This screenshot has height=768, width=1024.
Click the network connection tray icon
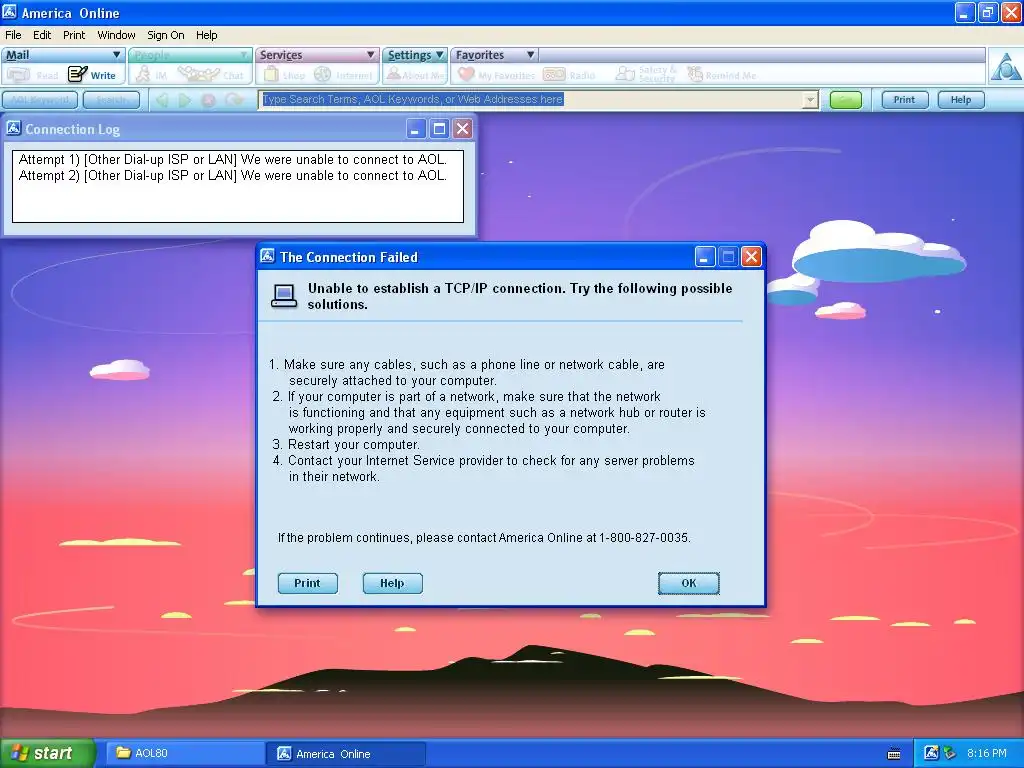tap(950, 753)
